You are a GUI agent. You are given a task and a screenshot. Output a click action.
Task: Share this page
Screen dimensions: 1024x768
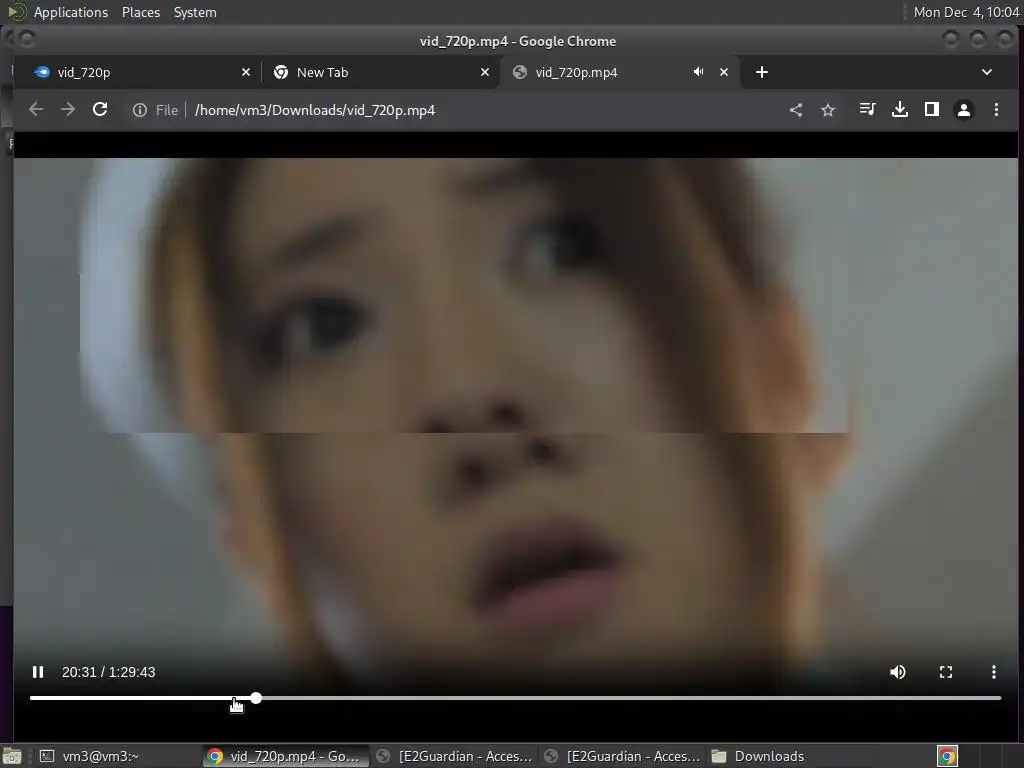[x=795, y=110]
